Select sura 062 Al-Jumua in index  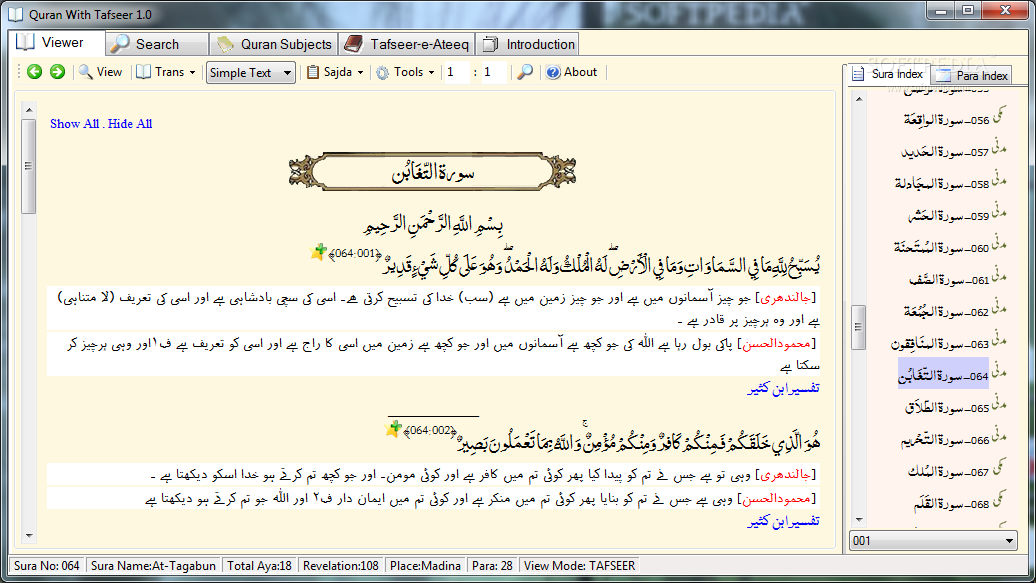947,312
